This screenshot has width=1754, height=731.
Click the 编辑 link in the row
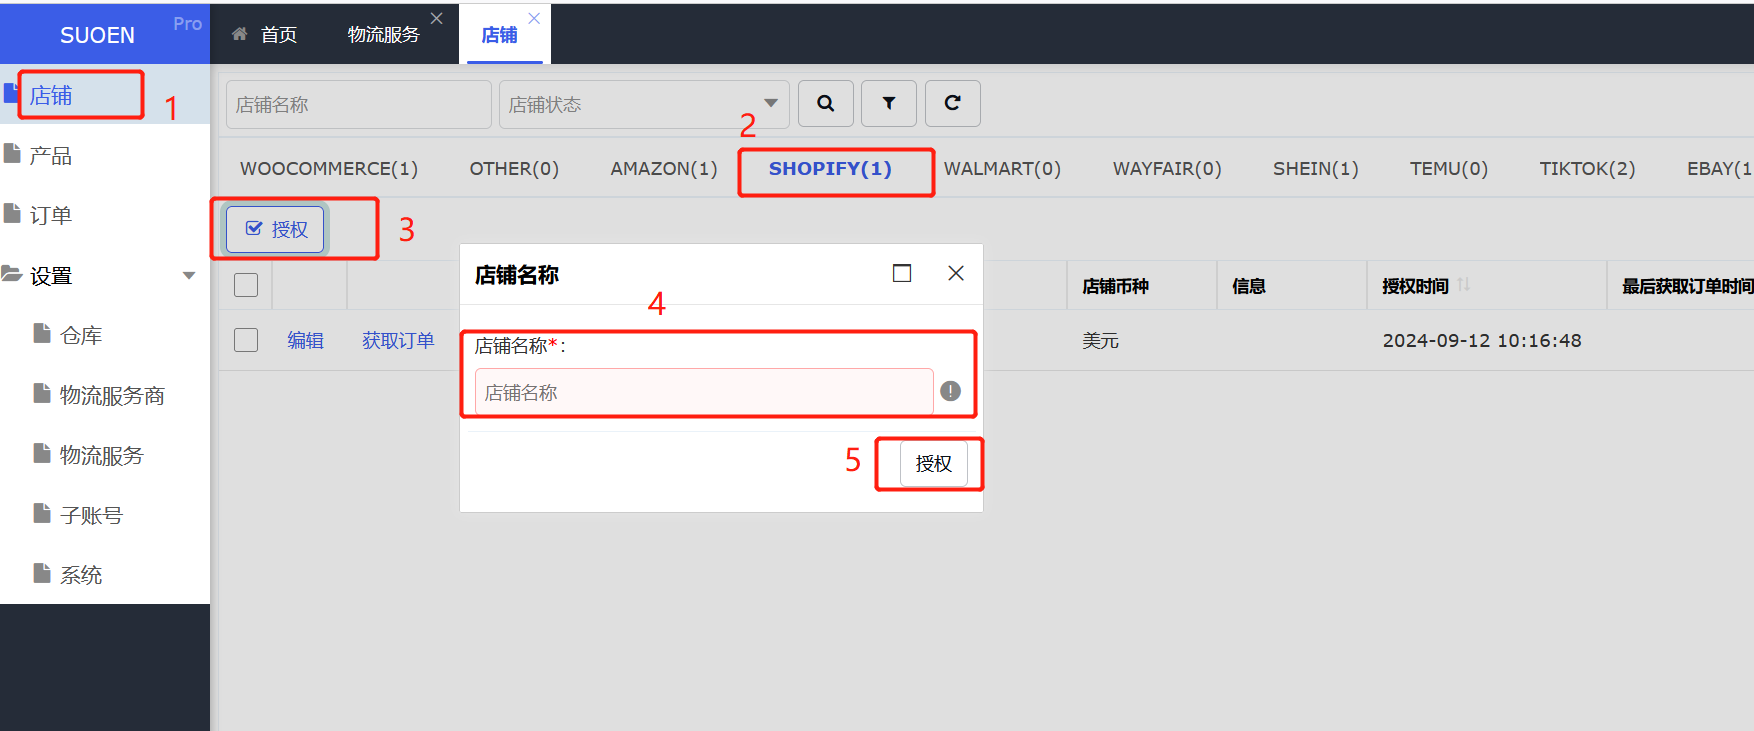coord(305,341)
